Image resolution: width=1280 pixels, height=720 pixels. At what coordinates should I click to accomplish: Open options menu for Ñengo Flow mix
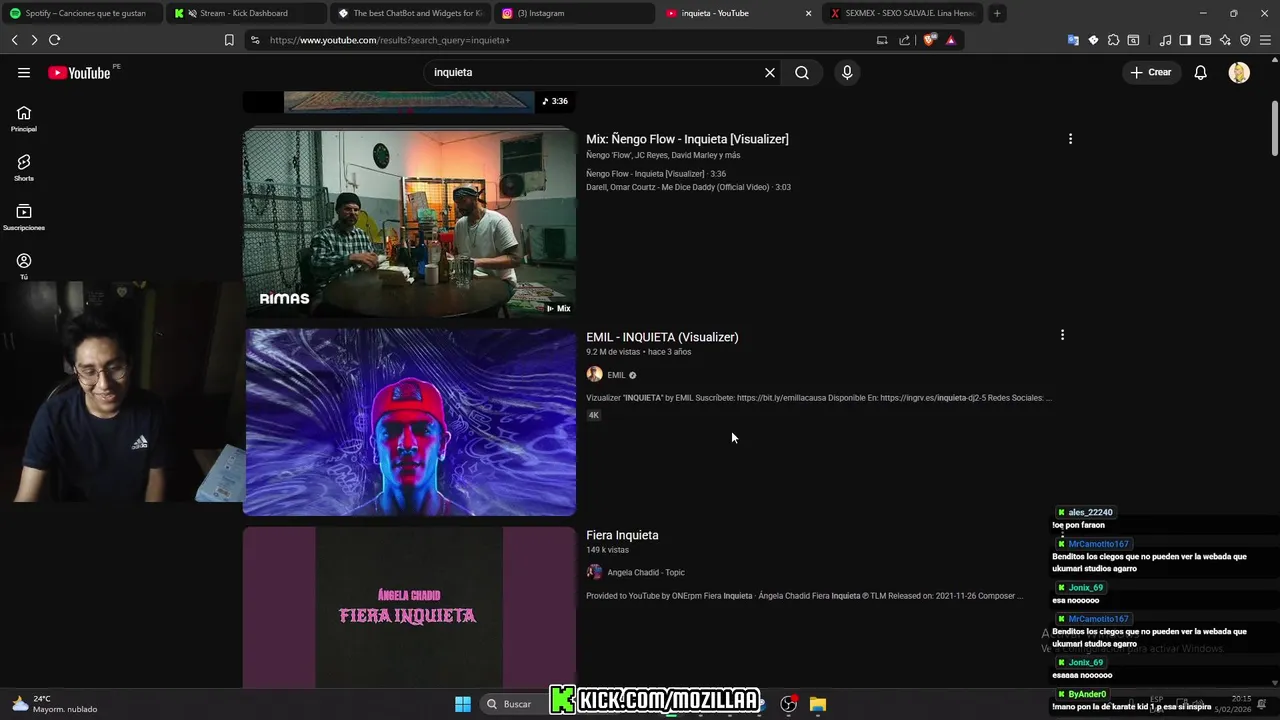click(x=1070, y=139)
